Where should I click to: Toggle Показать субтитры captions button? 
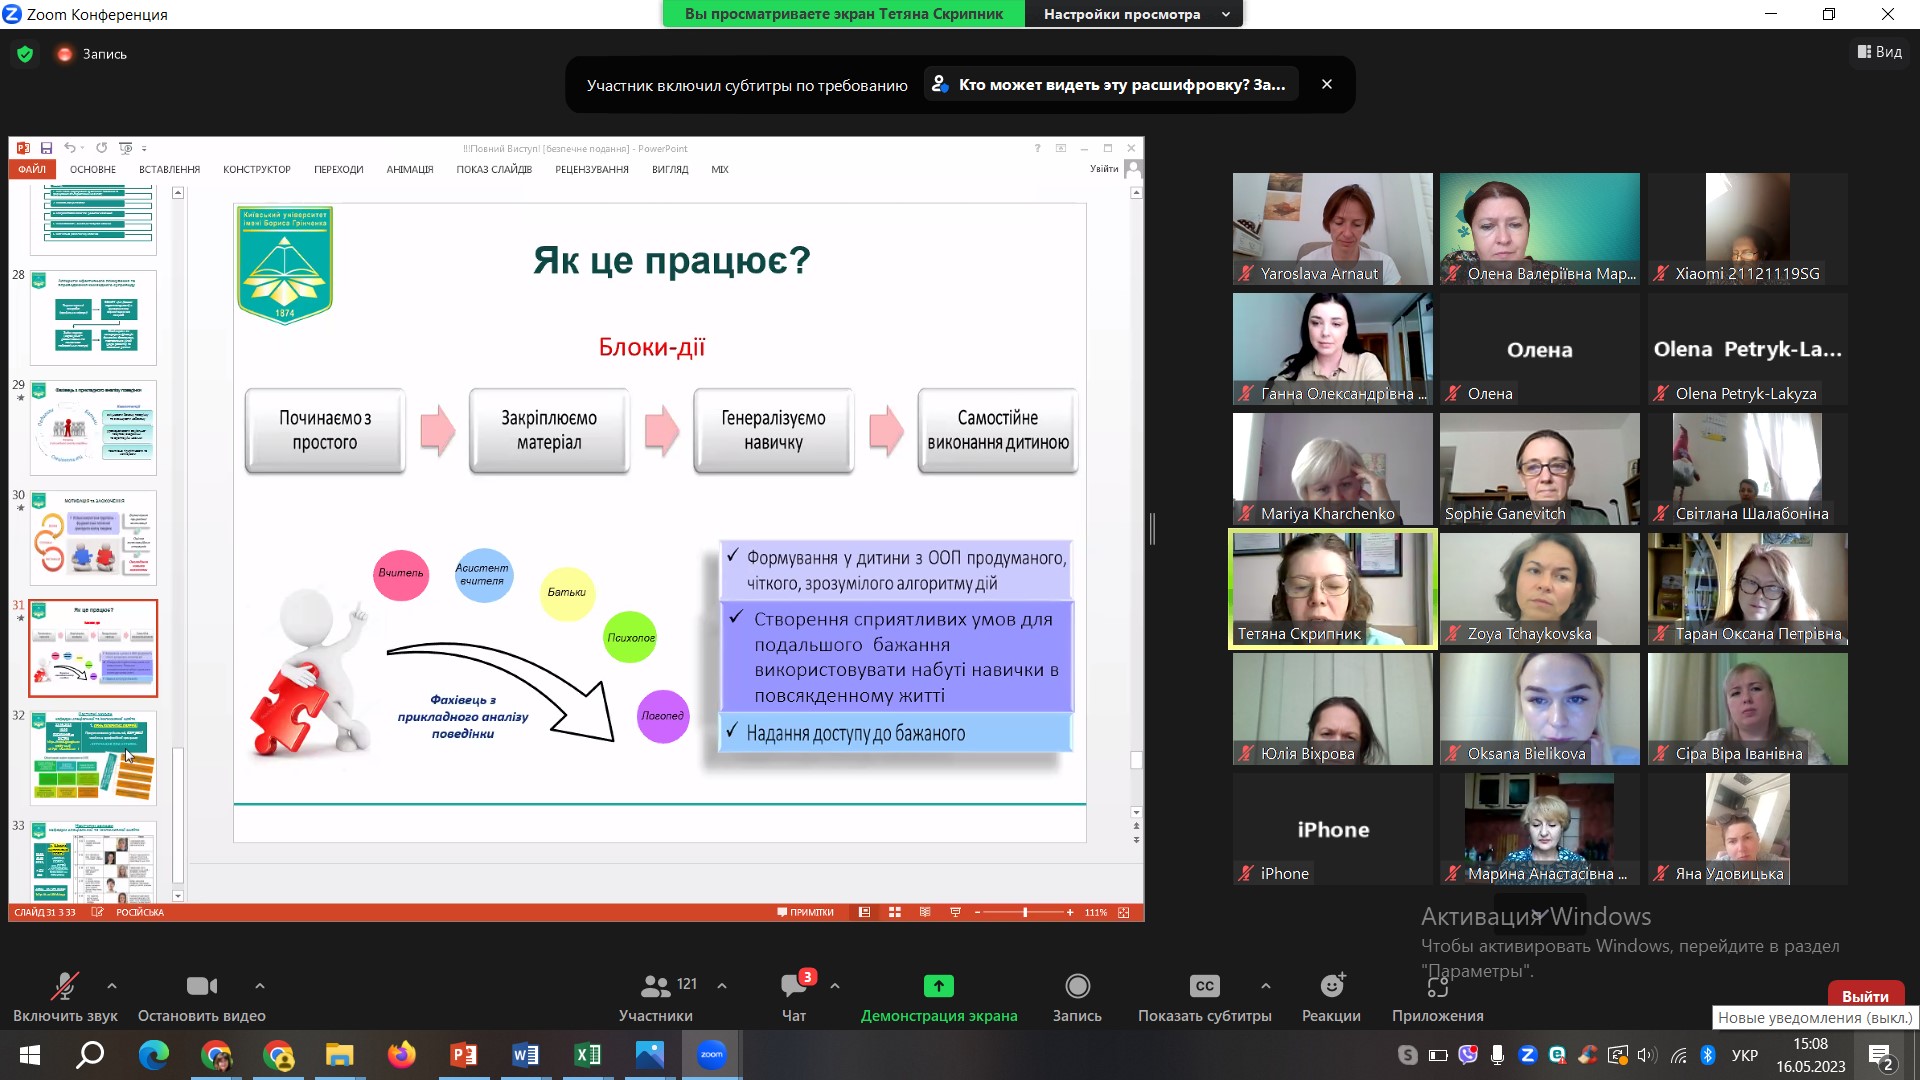point(1204,987)
